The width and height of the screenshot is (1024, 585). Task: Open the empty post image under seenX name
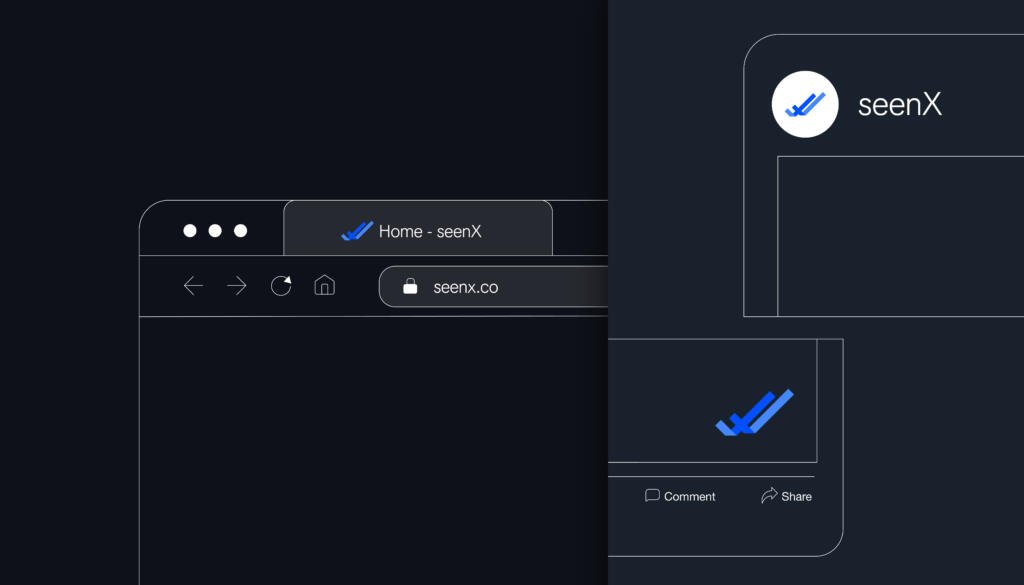(x=900, y=236)
